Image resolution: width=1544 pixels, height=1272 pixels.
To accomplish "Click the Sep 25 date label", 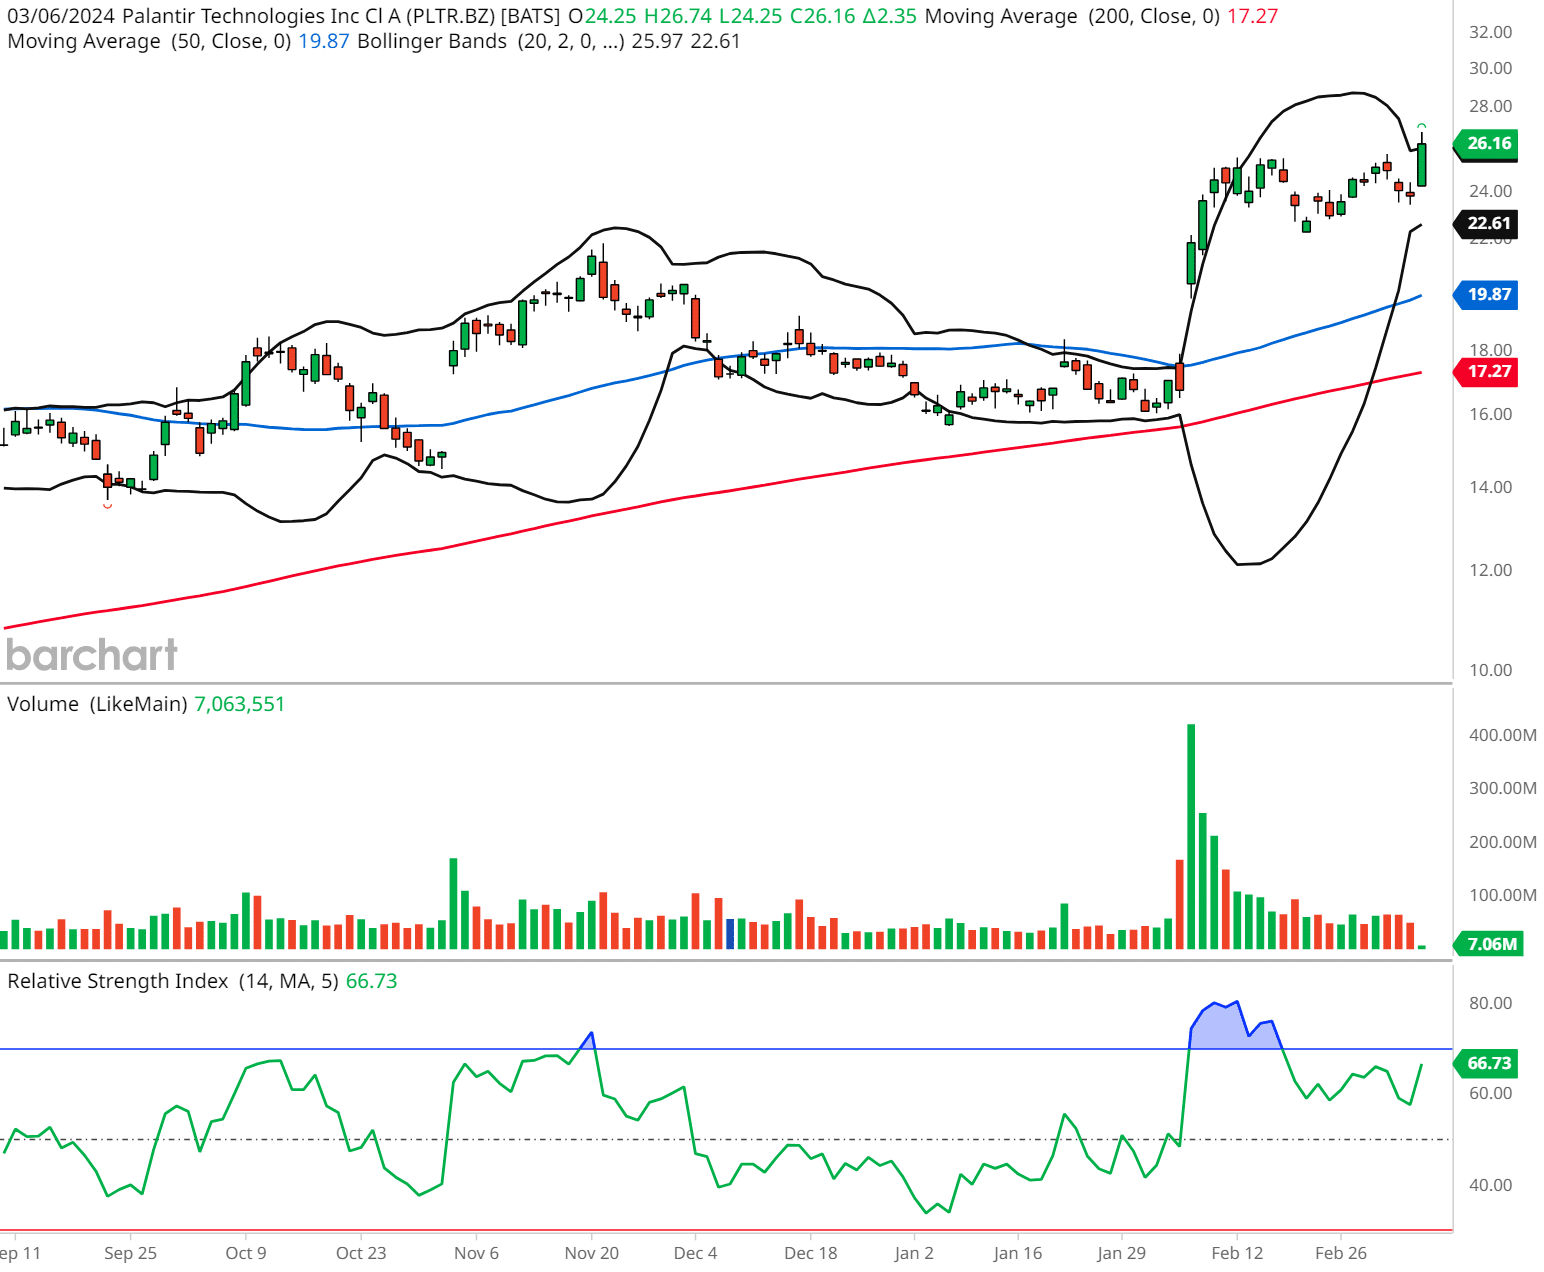I will click(131, 1253).
